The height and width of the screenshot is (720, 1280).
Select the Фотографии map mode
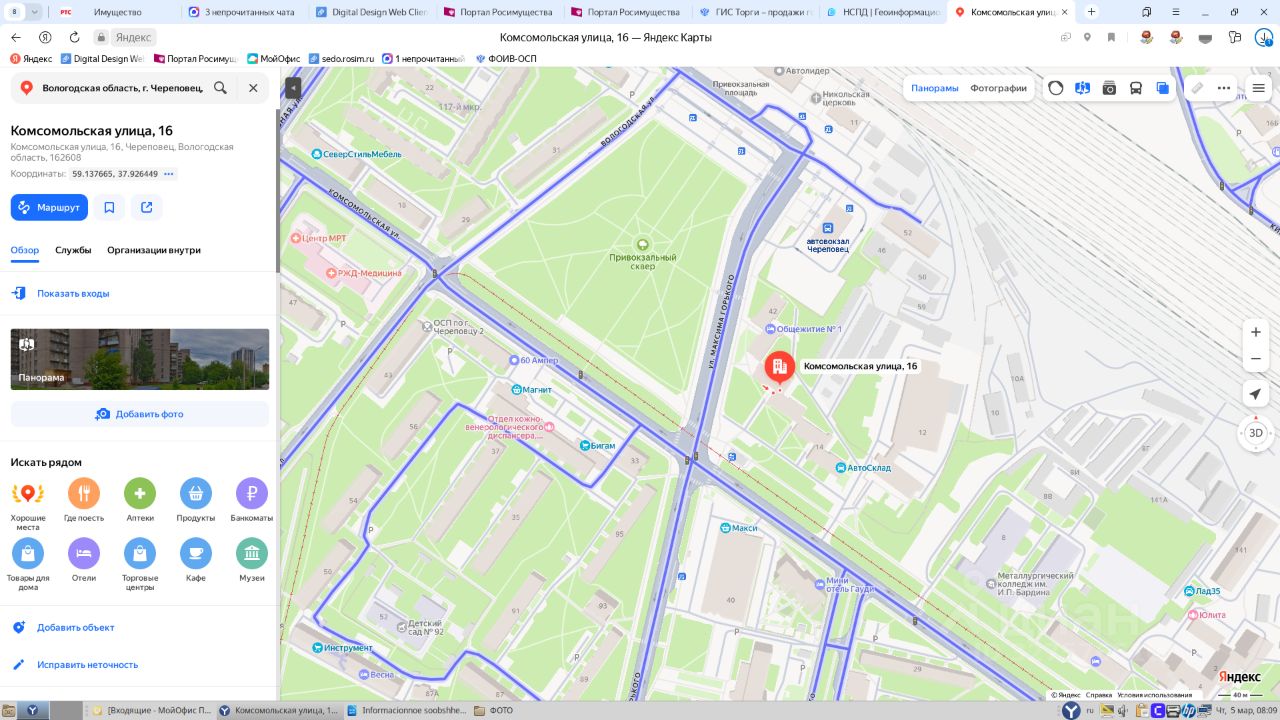[x=998, y=88]
